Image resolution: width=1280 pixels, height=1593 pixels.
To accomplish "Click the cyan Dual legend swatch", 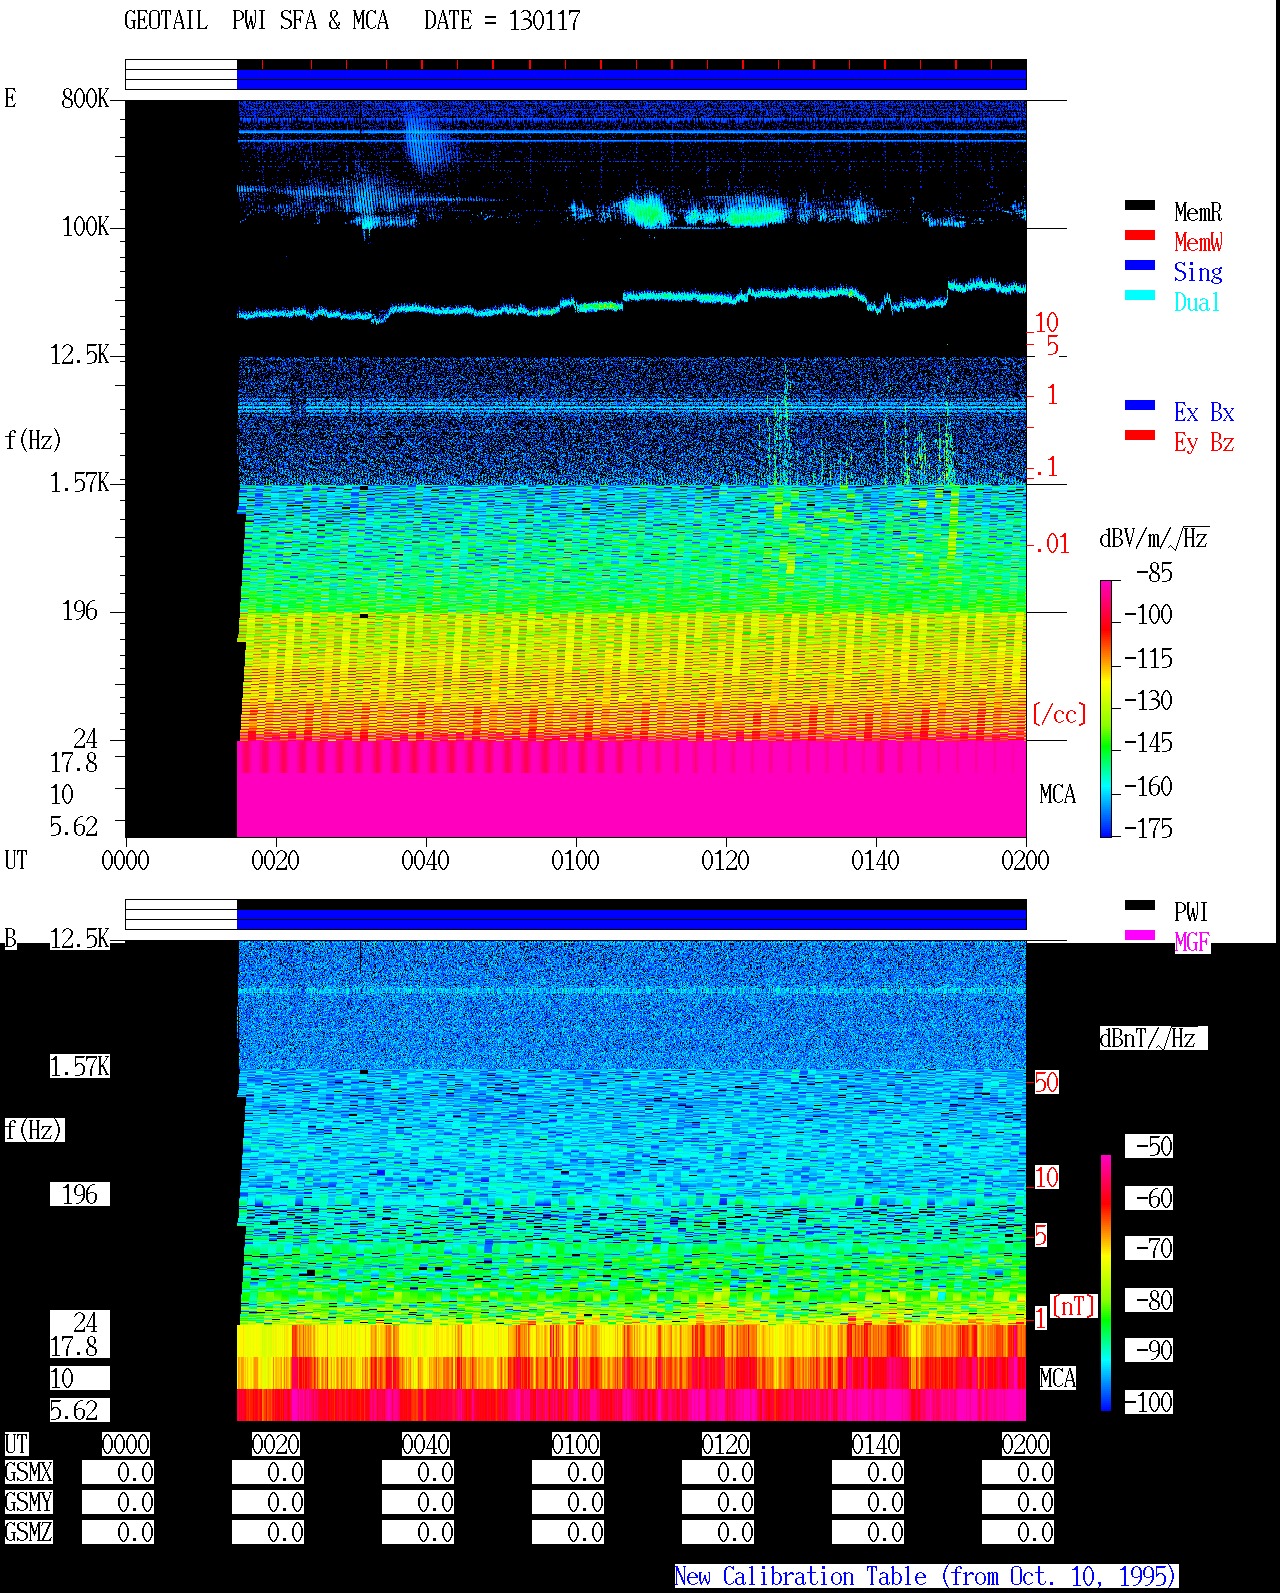I will click(x=1140, y=295).
